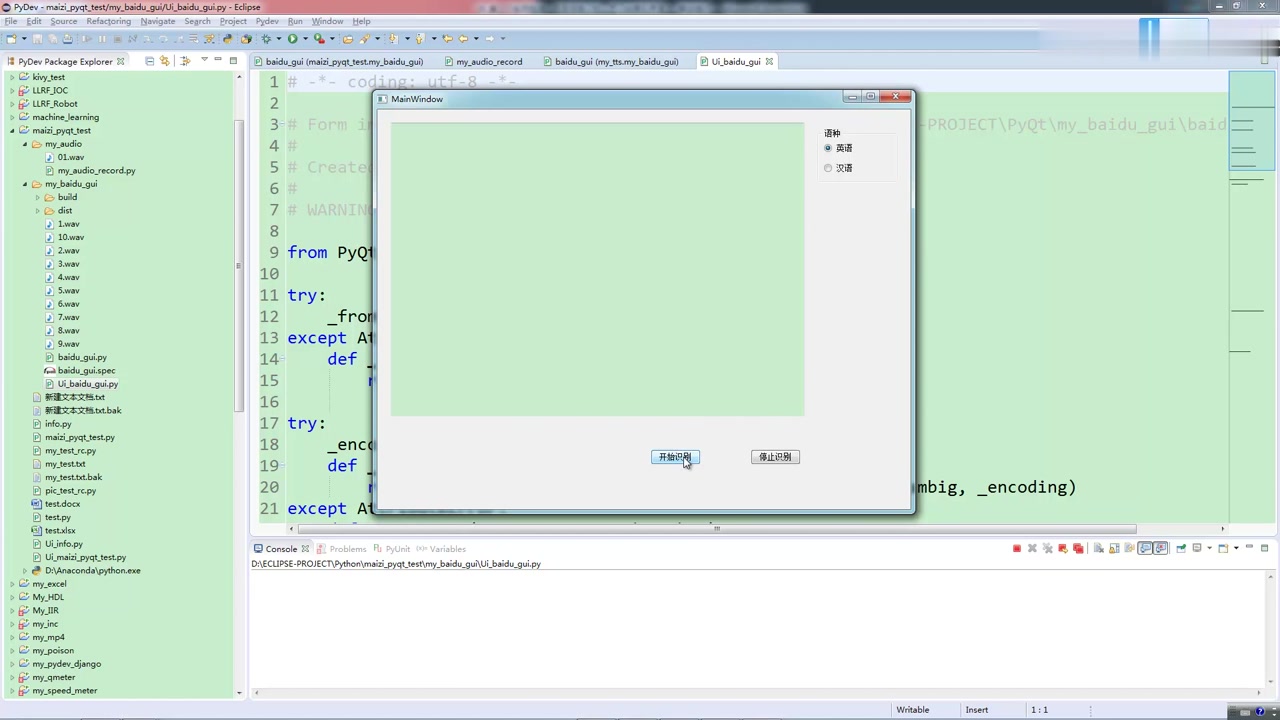This screenshot has height=720, width=1280.
Task: Expand the build folder
Action: pyautogui.click(x=38, y=197)
